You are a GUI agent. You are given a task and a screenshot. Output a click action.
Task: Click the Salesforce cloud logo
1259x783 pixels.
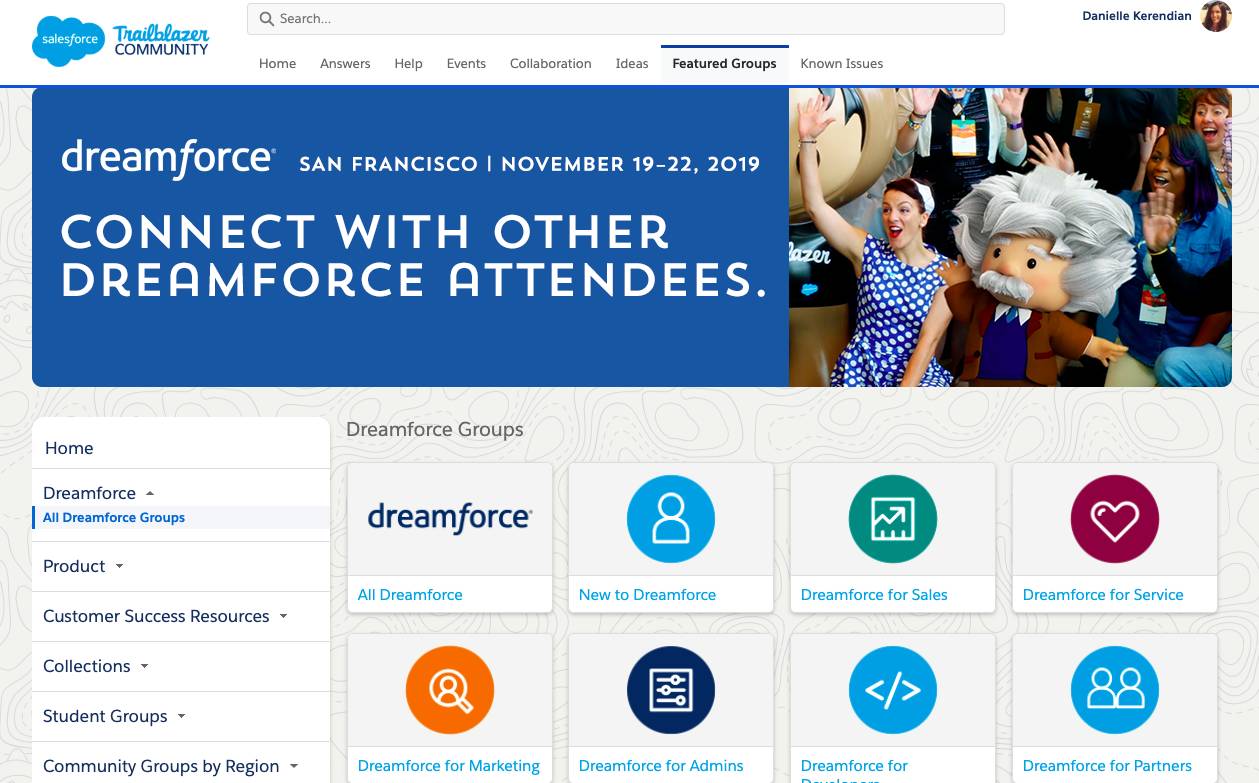68,41
